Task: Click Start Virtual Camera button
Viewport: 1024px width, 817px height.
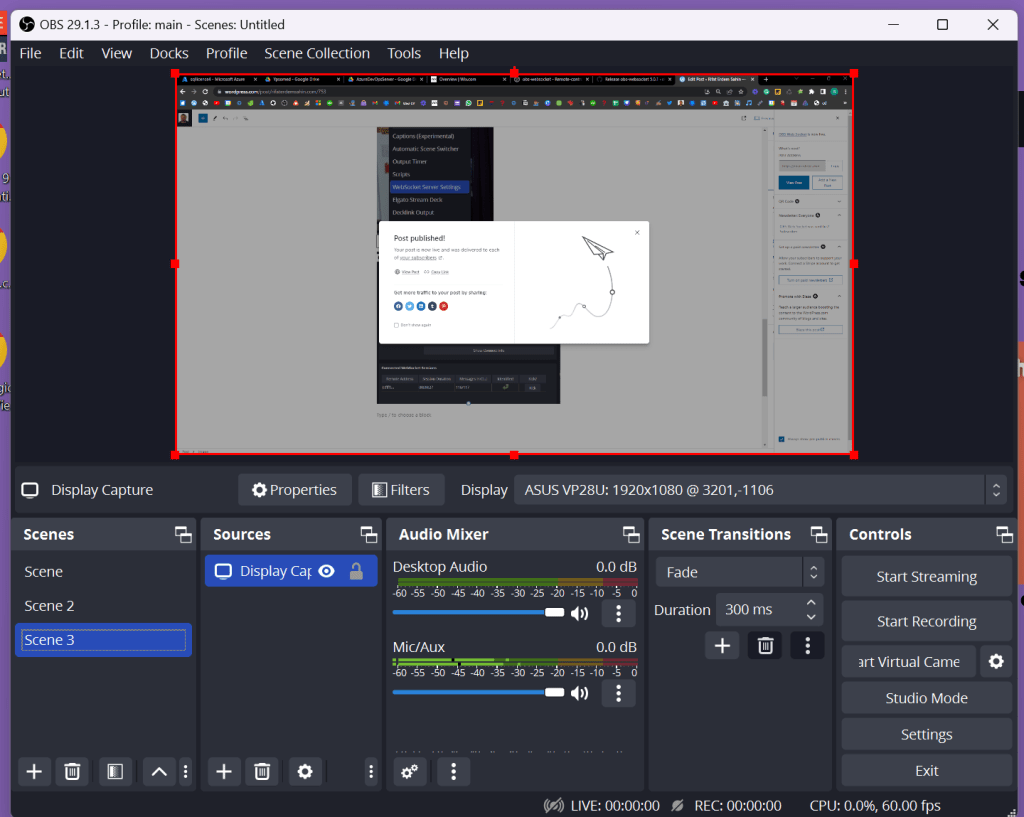Action: (908, 662)
